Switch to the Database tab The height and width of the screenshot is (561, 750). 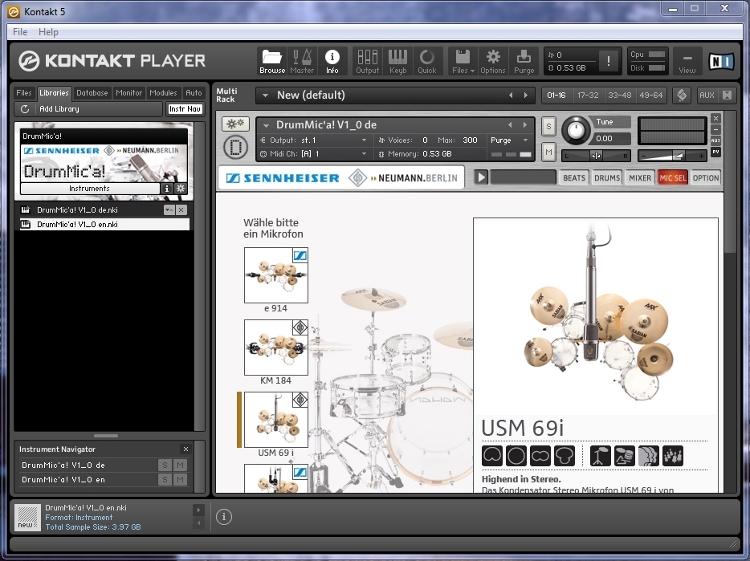point(92,93)
